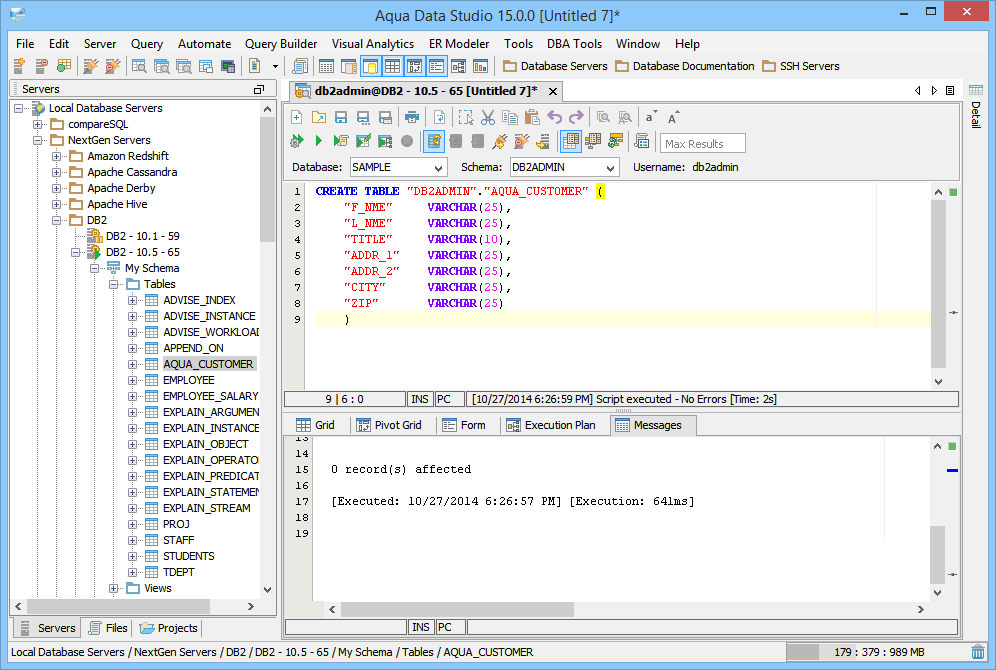Toggle the auto-commit button in query toolbar
Screen dimensions: 996x670
434,141
